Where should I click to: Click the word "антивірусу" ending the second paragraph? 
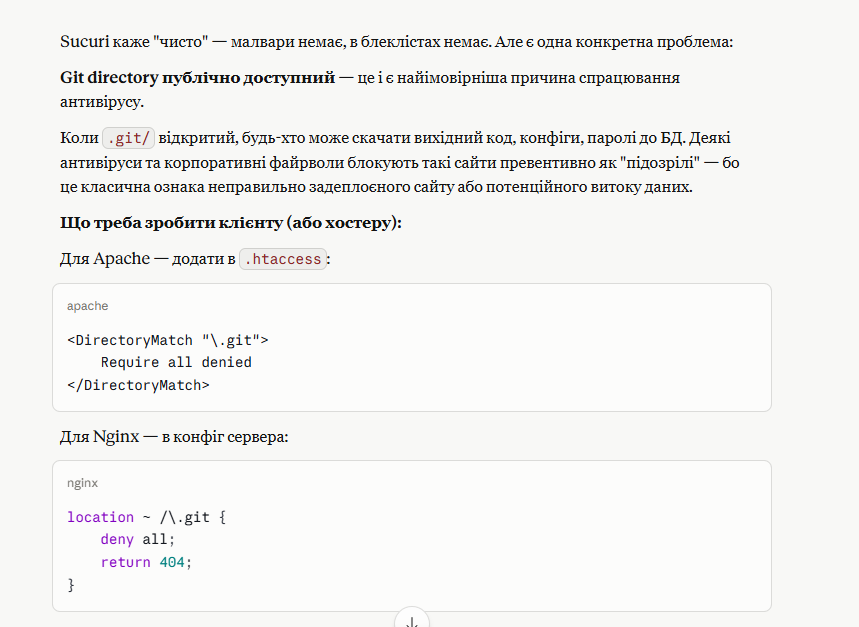[x=101, y=102]
